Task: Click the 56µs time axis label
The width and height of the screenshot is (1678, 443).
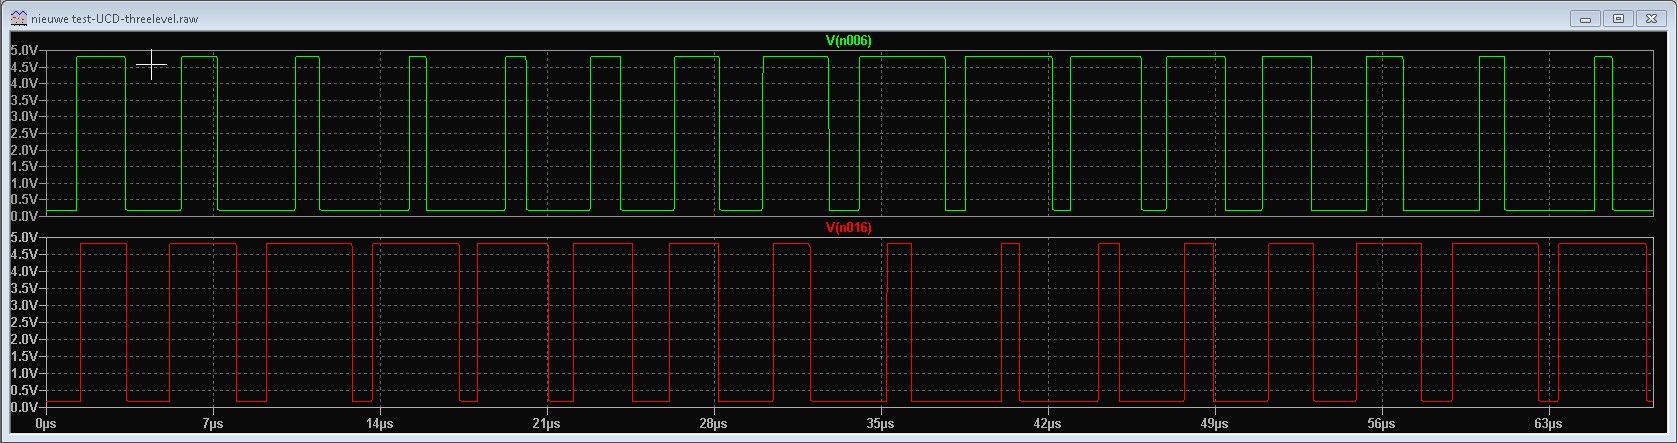Action: (1381, 424)
